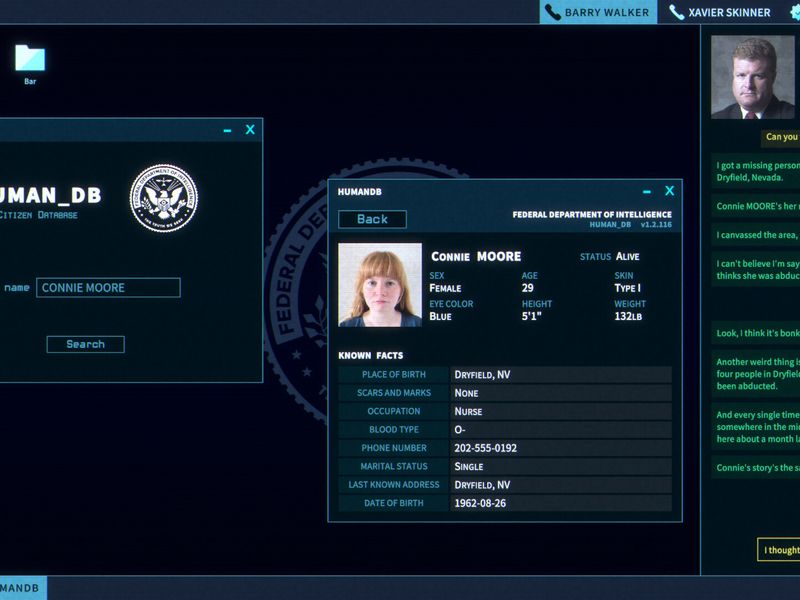The image size is (800, 600).
Task: Focus the name field containing CONNIE MOORE
Action: (108, 288)
